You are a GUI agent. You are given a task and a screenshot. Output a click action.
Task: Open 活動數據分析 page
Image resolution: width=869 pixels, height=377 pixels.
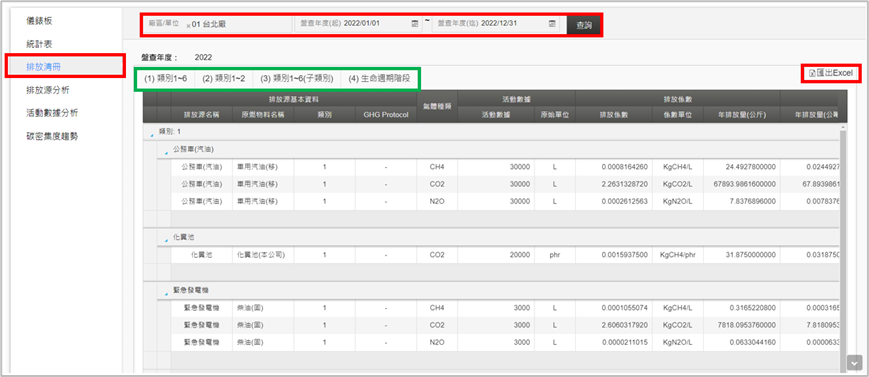click(52, 113)
